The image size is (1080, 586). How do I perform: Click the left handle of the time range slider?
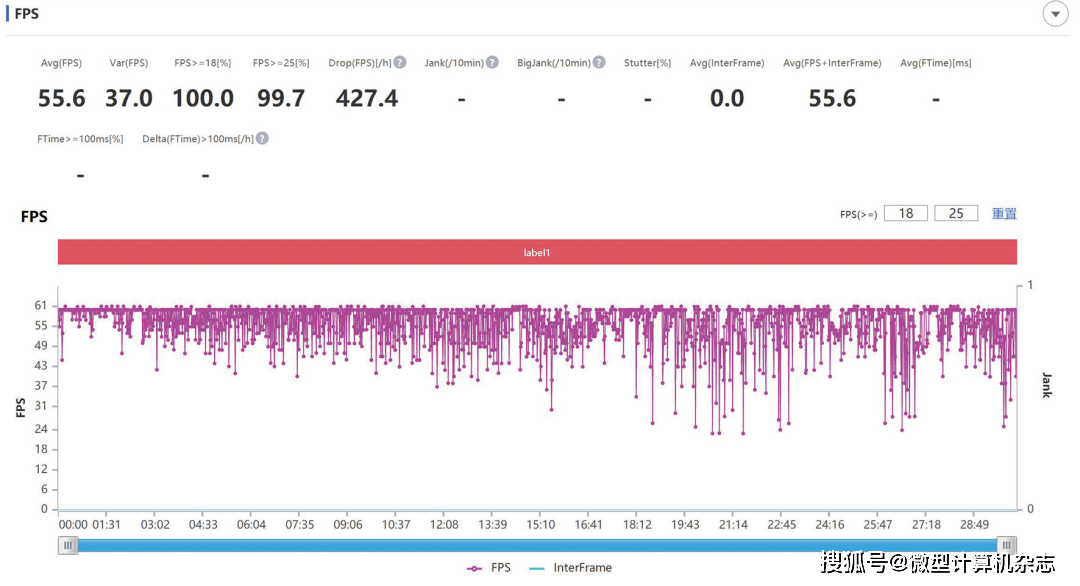(x=68, y=545)
